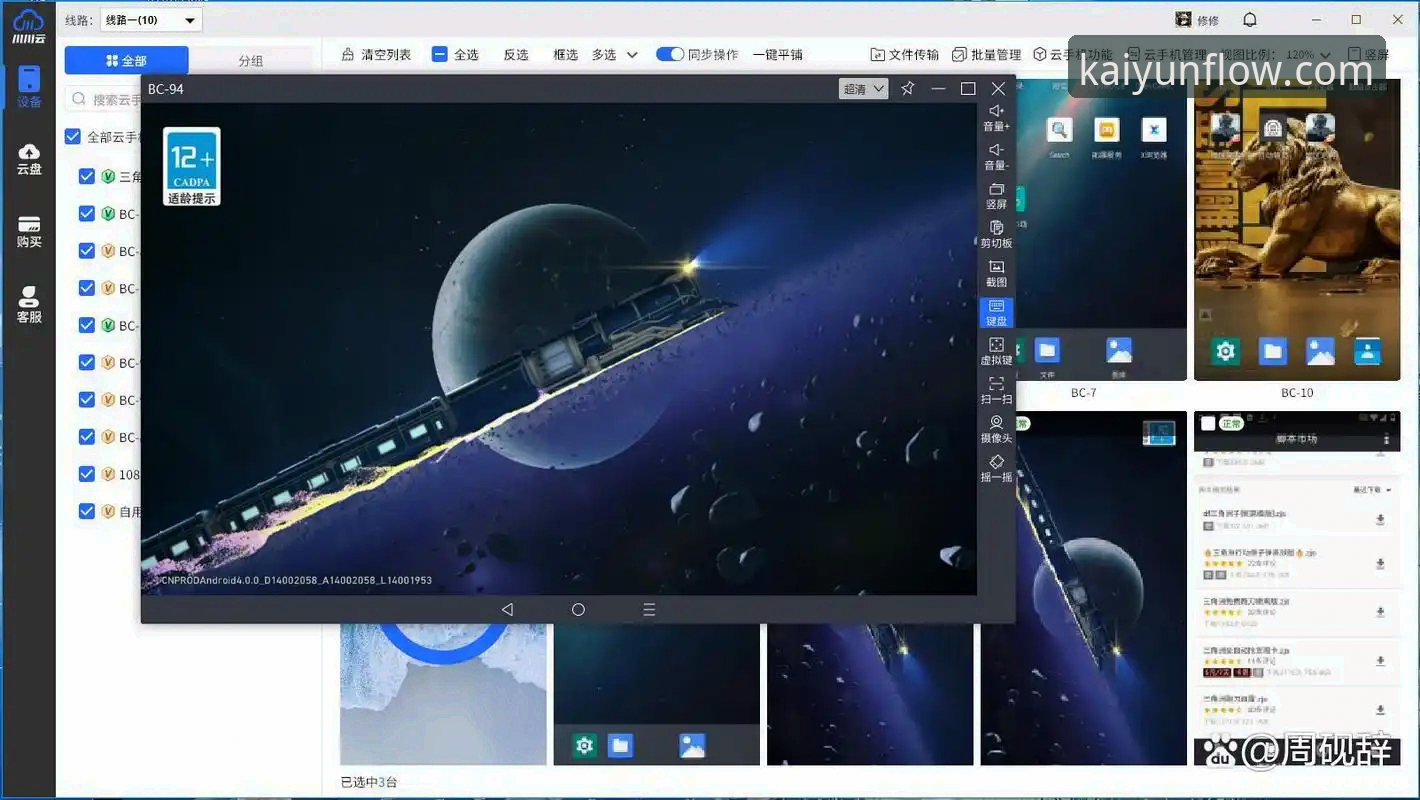Open the 设备 (devices) section in sidebar

(x=29, y=87)
